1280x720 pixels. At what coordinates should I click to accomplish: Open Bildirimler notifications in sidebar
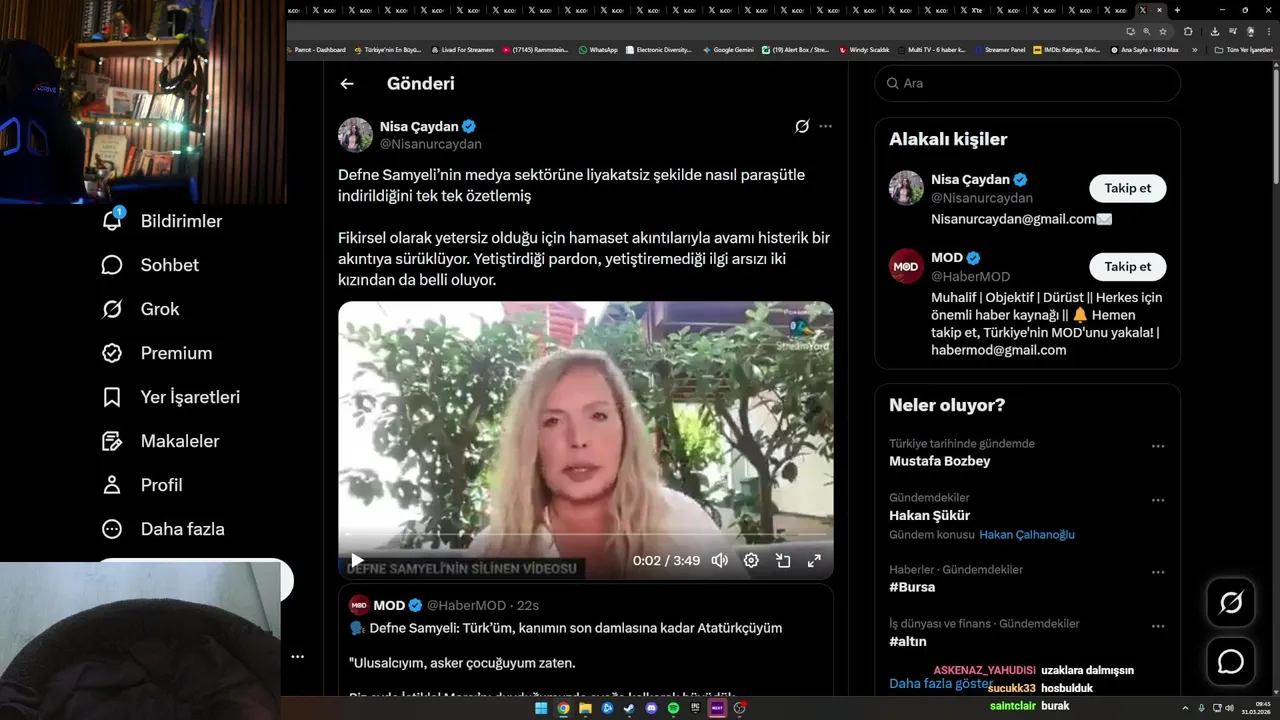tap(162, 221)
